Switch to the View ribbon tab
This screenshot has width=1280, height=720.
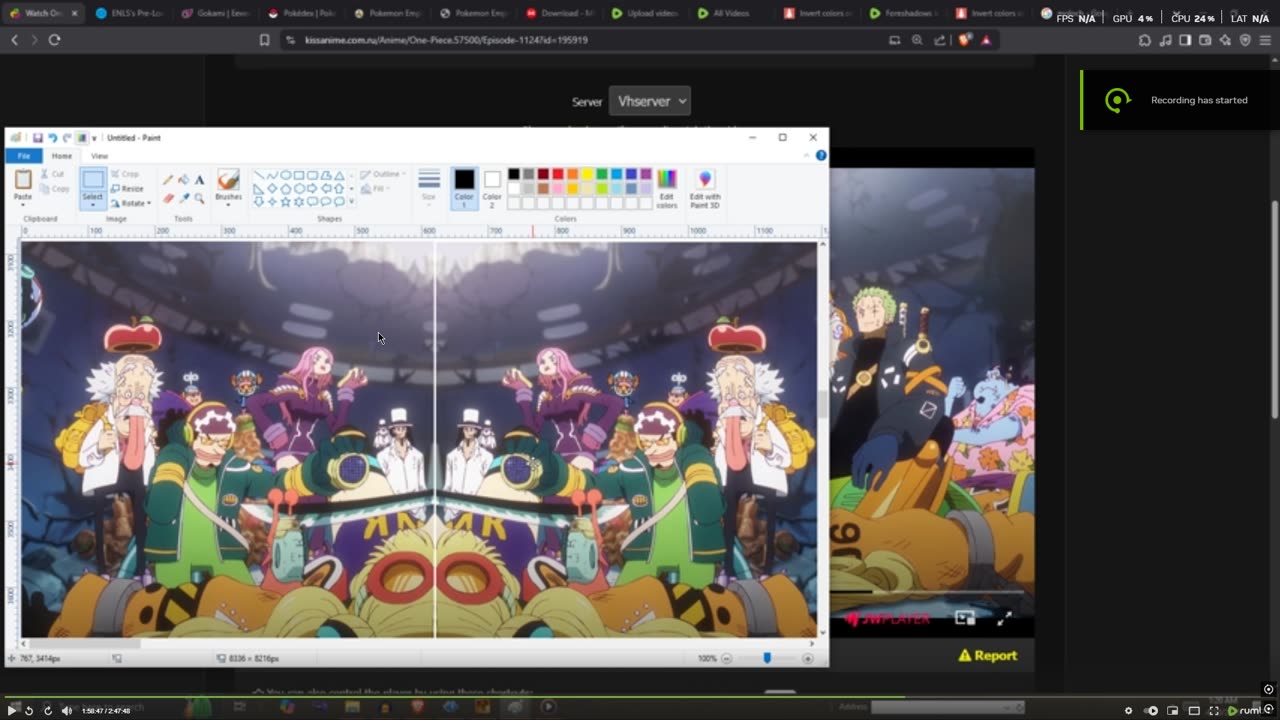(100, 156)
